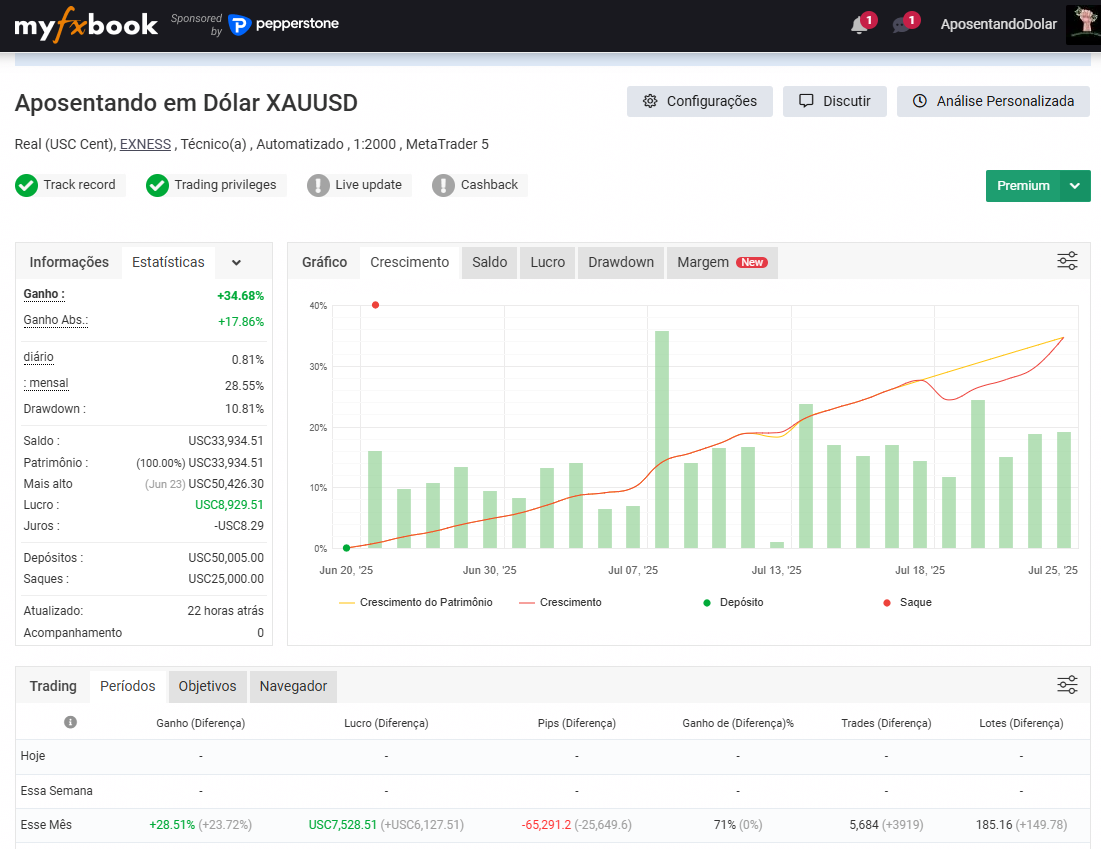This screenshot has width=1101, height=849.
Task: Click the info icon in periods table
Action: (70, 722)
